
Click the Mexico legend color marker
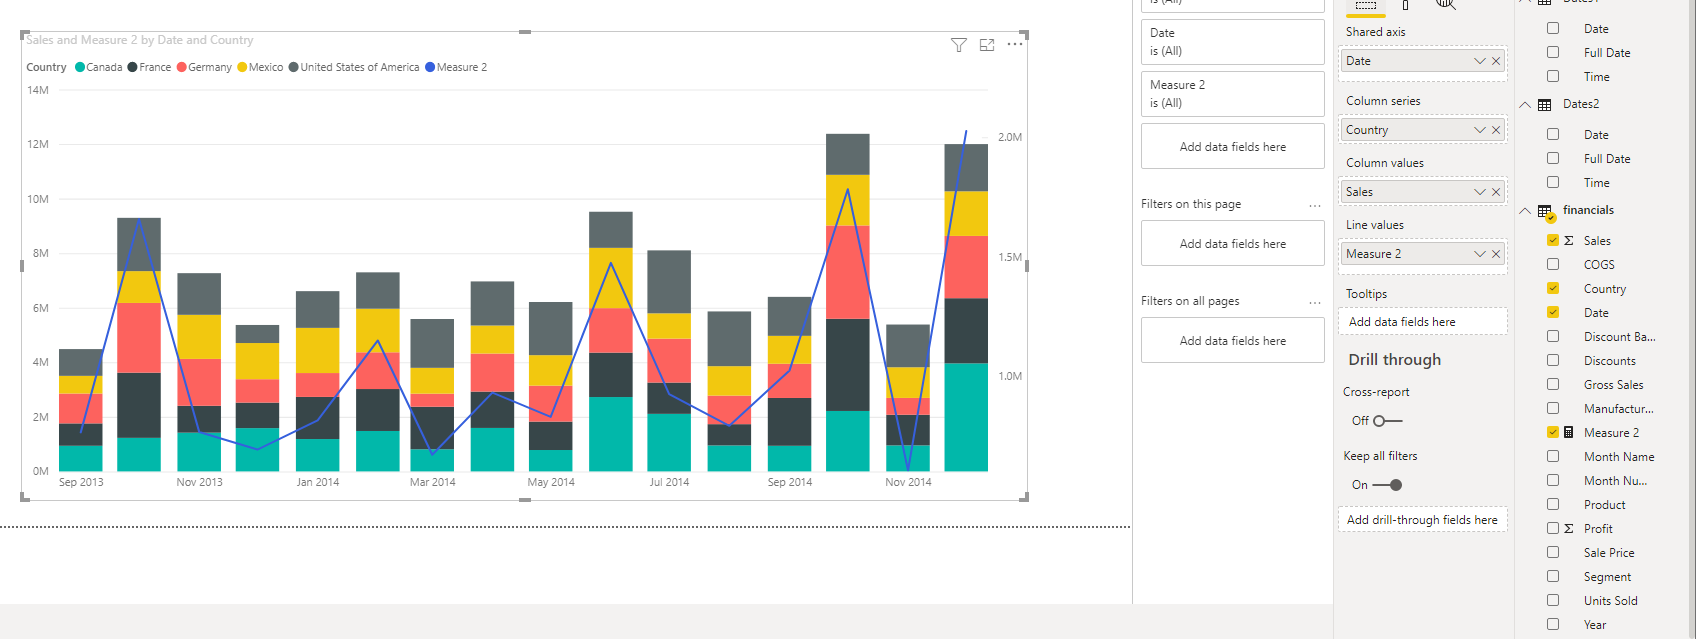[242, 67]
